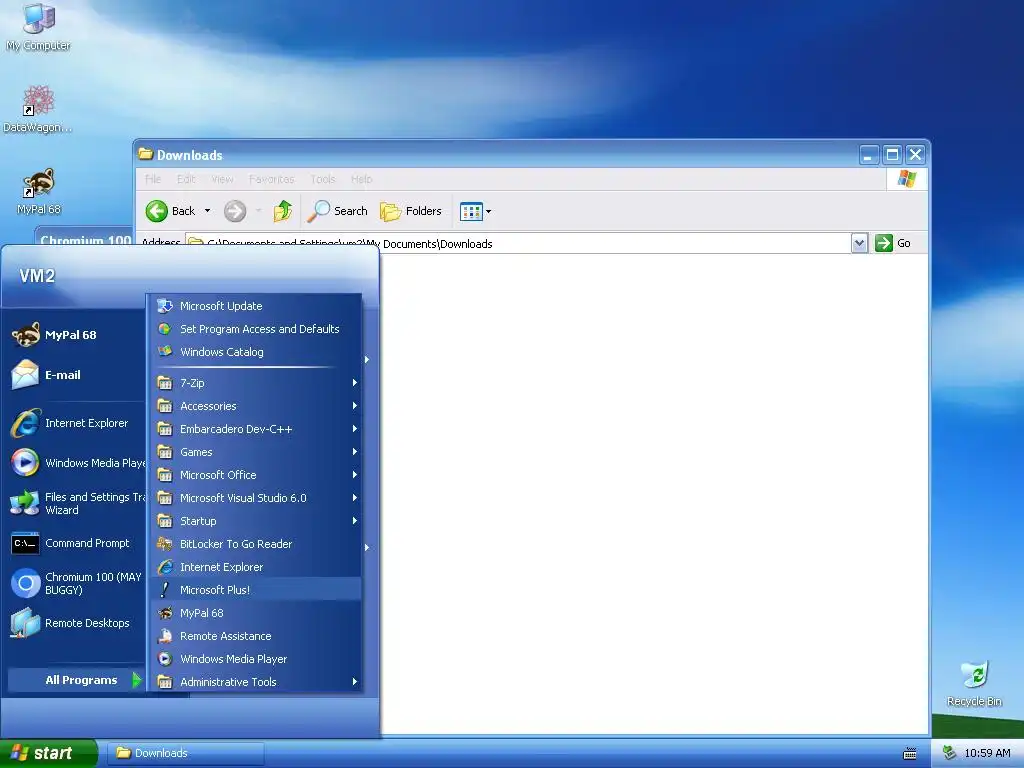Expand the Games folder
The height and width of the screenshot is (768, 1024).
[x=256, y=452]
